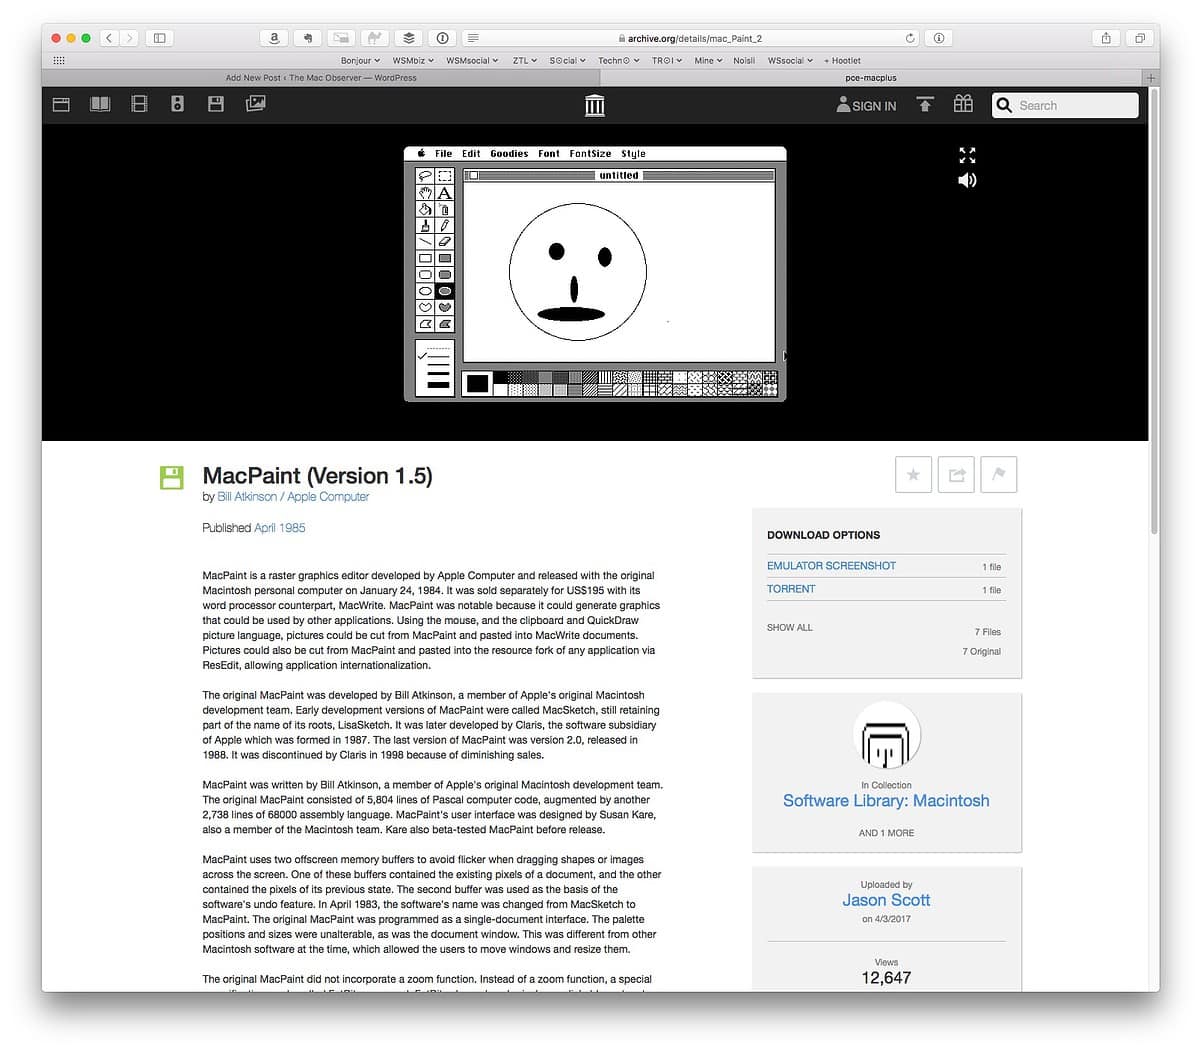Click the archive upload arrow icon
Image resolution: width=1200 pixels, height=1050 pixels.
pyautogui.click(x=925, y=104)
